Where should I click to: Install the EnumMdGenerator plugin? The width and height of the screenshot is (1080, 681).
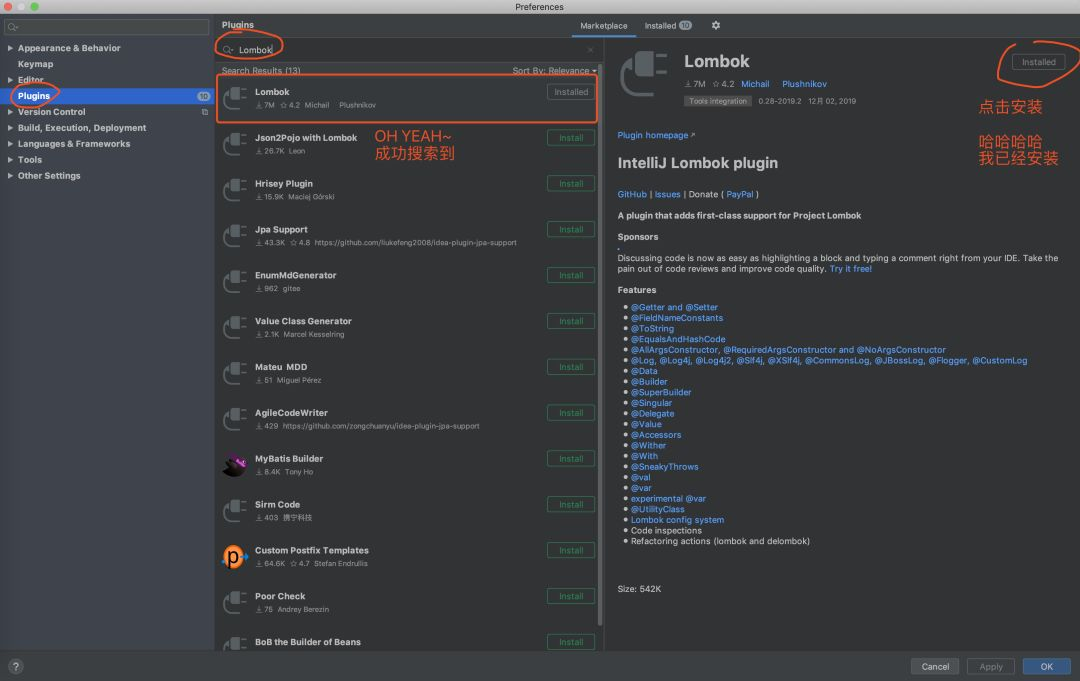(x=571, y=275)
